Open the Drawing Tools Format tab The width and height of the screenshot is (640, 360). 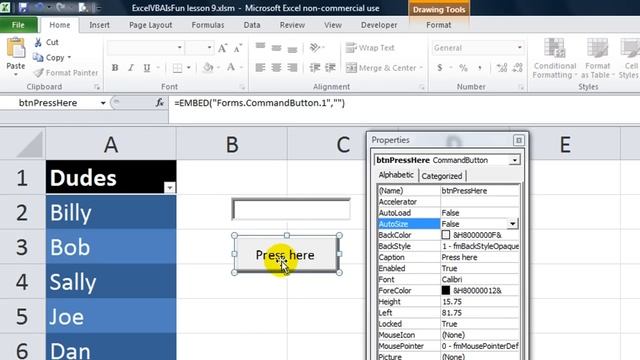coord(439,25)
